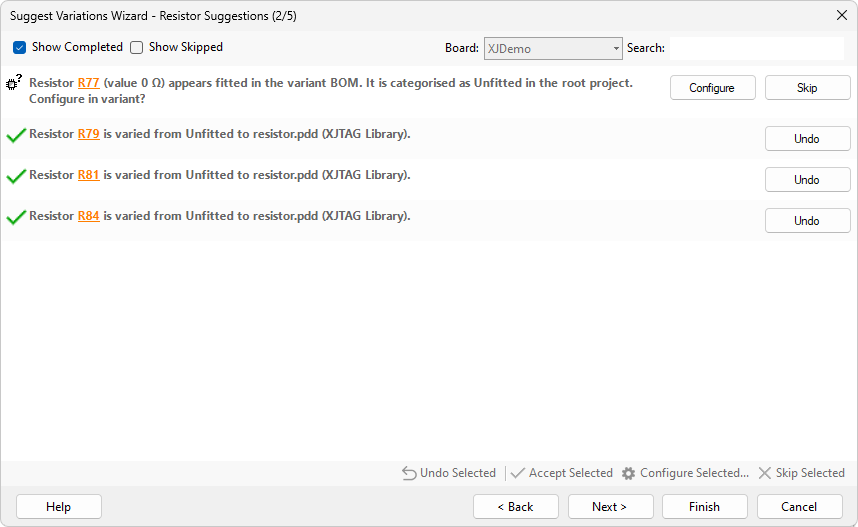
Task: Click the green checkmark next to R81
Action: [15, 176]
